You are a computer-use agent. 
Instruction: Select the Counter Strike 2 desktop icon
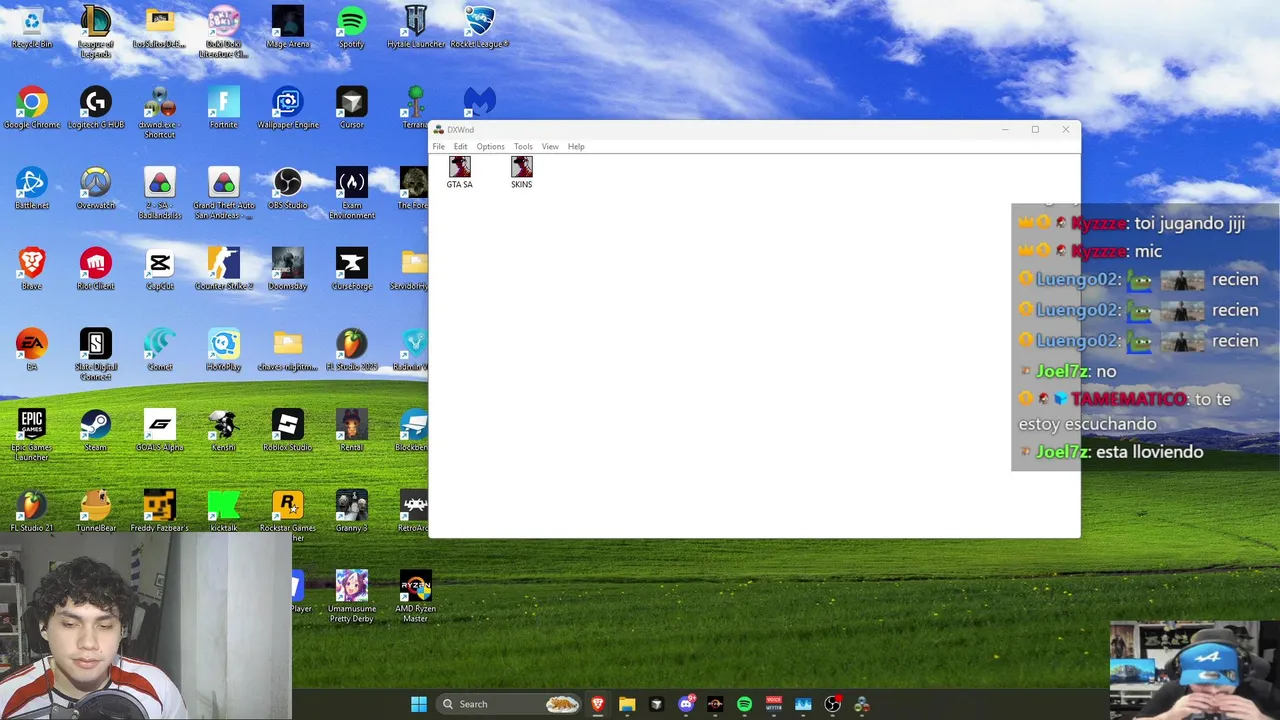[224, 269]
